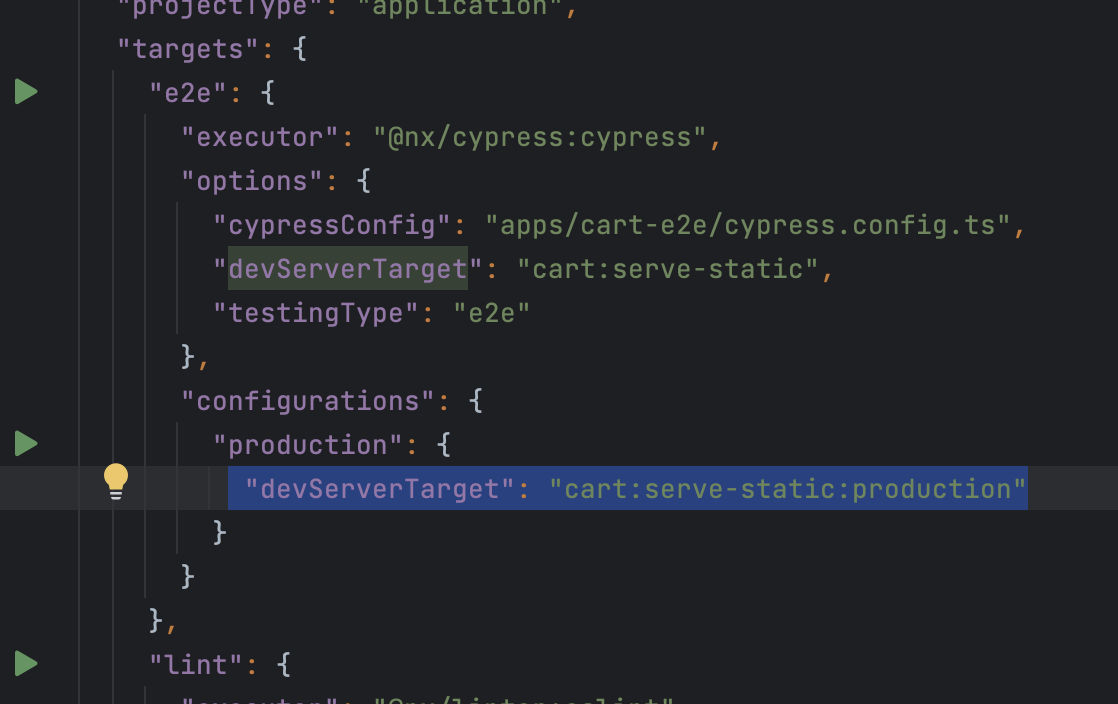Click the "apps/cart-e2e/cypress.config.ts" path value
The width and height of the screenshot is (1118, 704).
pyautogui.click(x=748, y=225)
